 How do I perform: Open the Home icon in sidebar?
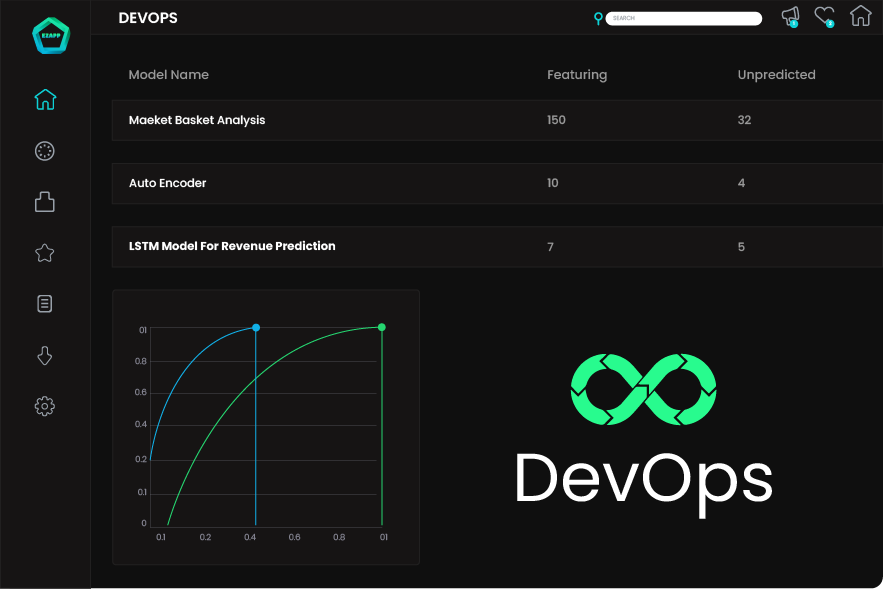point(45,99)
